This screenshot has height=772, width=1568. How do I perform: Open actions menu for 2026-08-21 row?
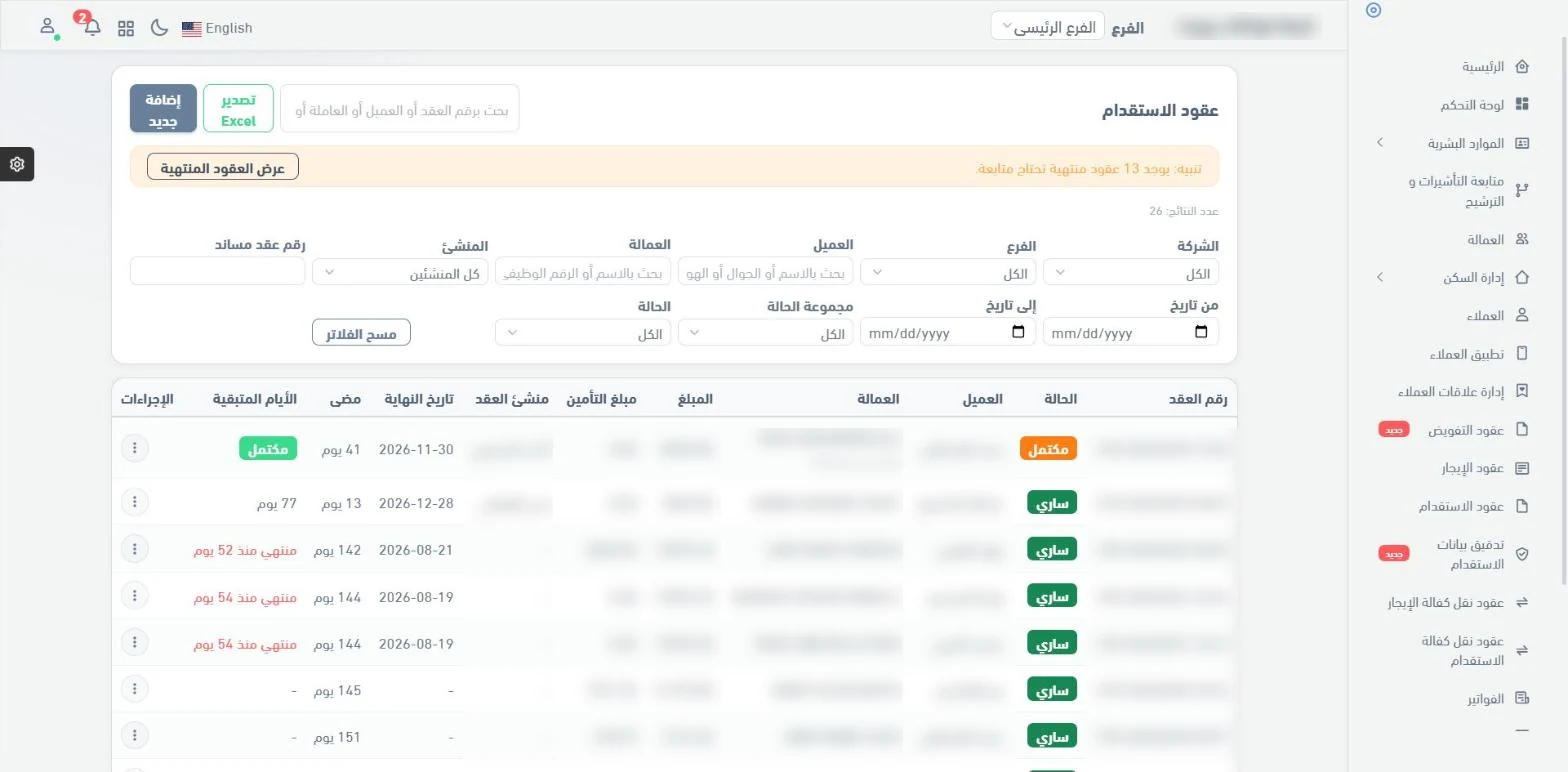click(x=134, y=549)
